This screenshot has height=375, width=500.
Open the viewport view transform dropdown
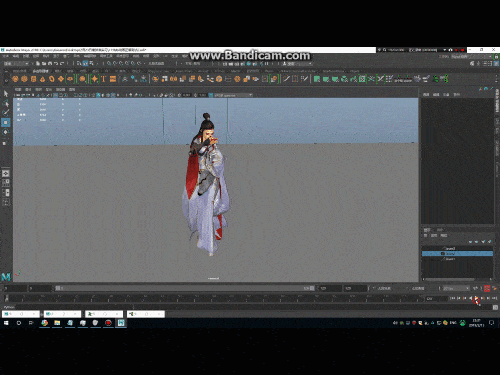(233, 95)
